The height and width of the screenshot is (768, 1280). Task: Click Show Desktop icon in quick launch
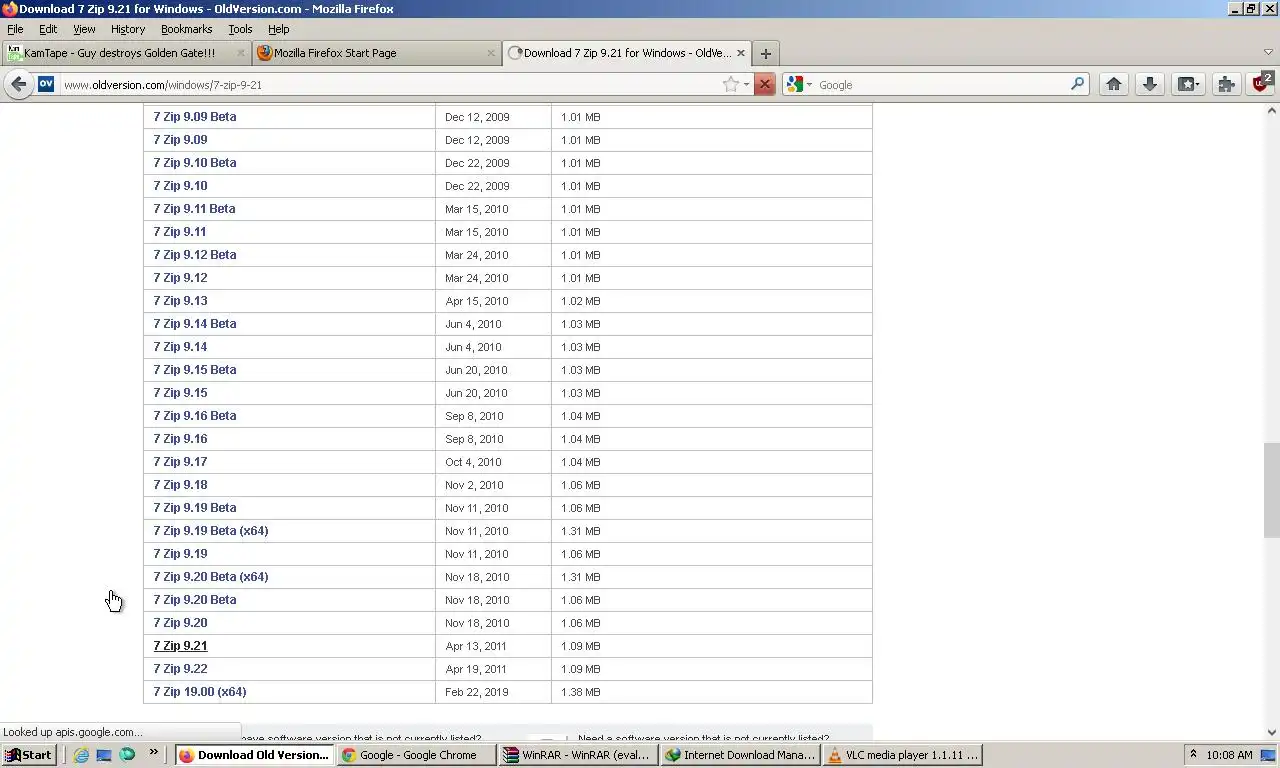point(104,755)
